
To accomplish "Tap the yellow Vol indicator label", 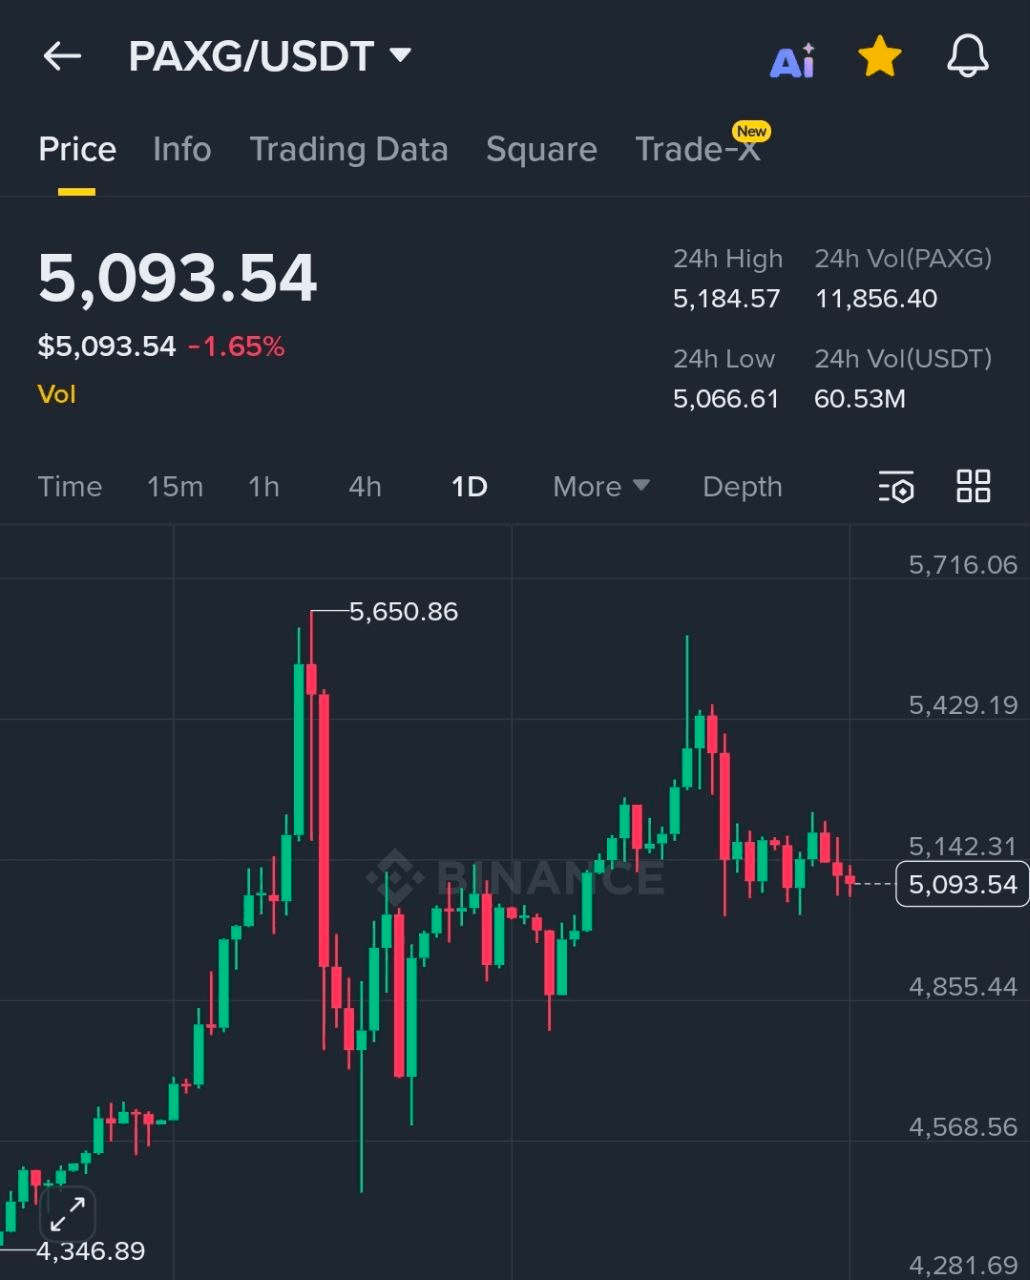I will point(57,395).
